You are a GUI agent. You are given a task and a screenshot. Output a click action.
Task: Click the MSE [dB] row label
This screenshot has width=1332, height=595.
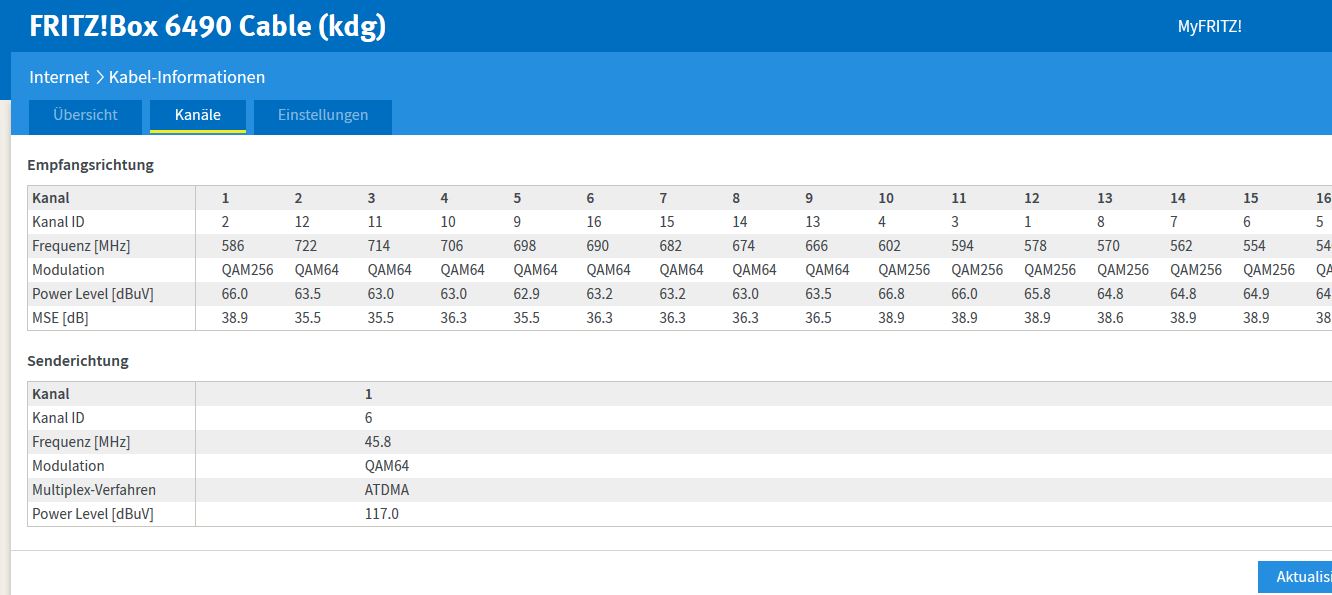click(x=62, y=318)
